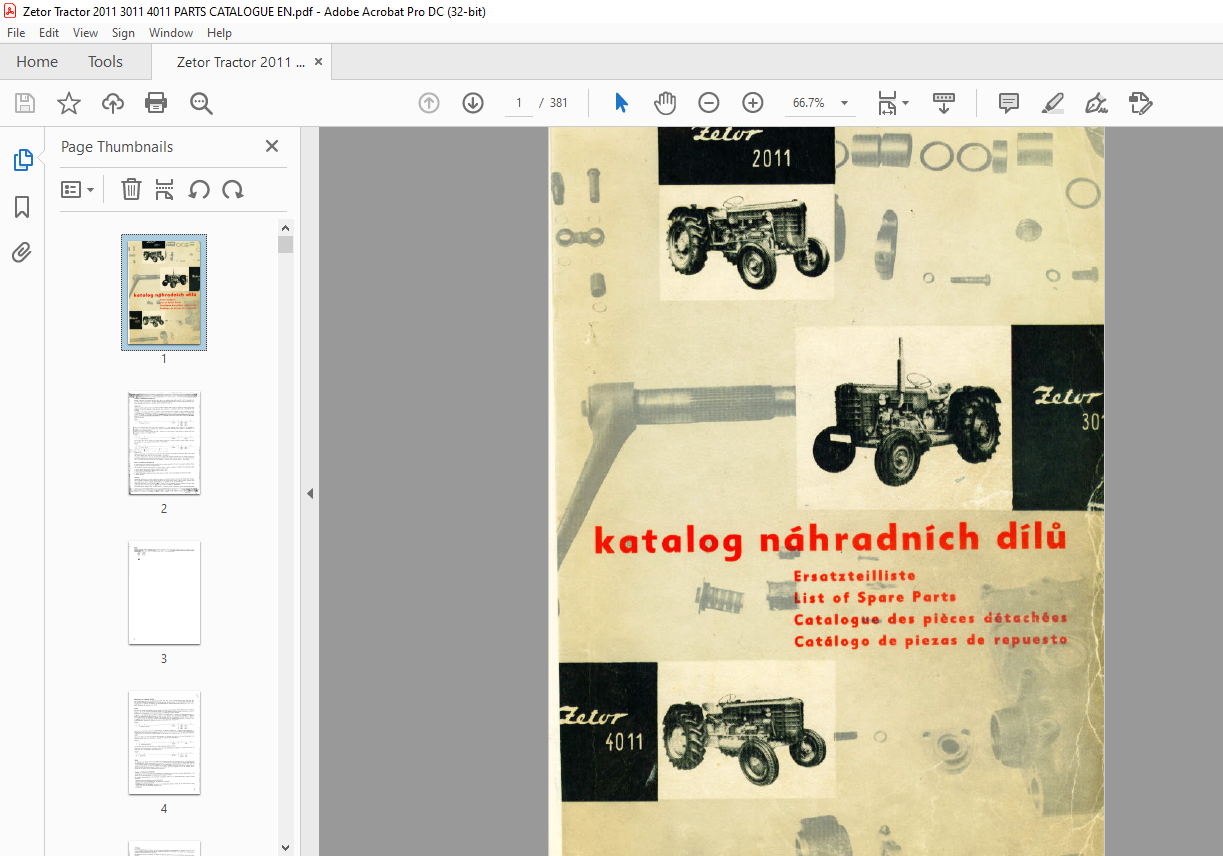This screenshot has height=856, width=1223.
Task: Open Page Thumbnails sidebar icon
Action: tap(22, 160)
